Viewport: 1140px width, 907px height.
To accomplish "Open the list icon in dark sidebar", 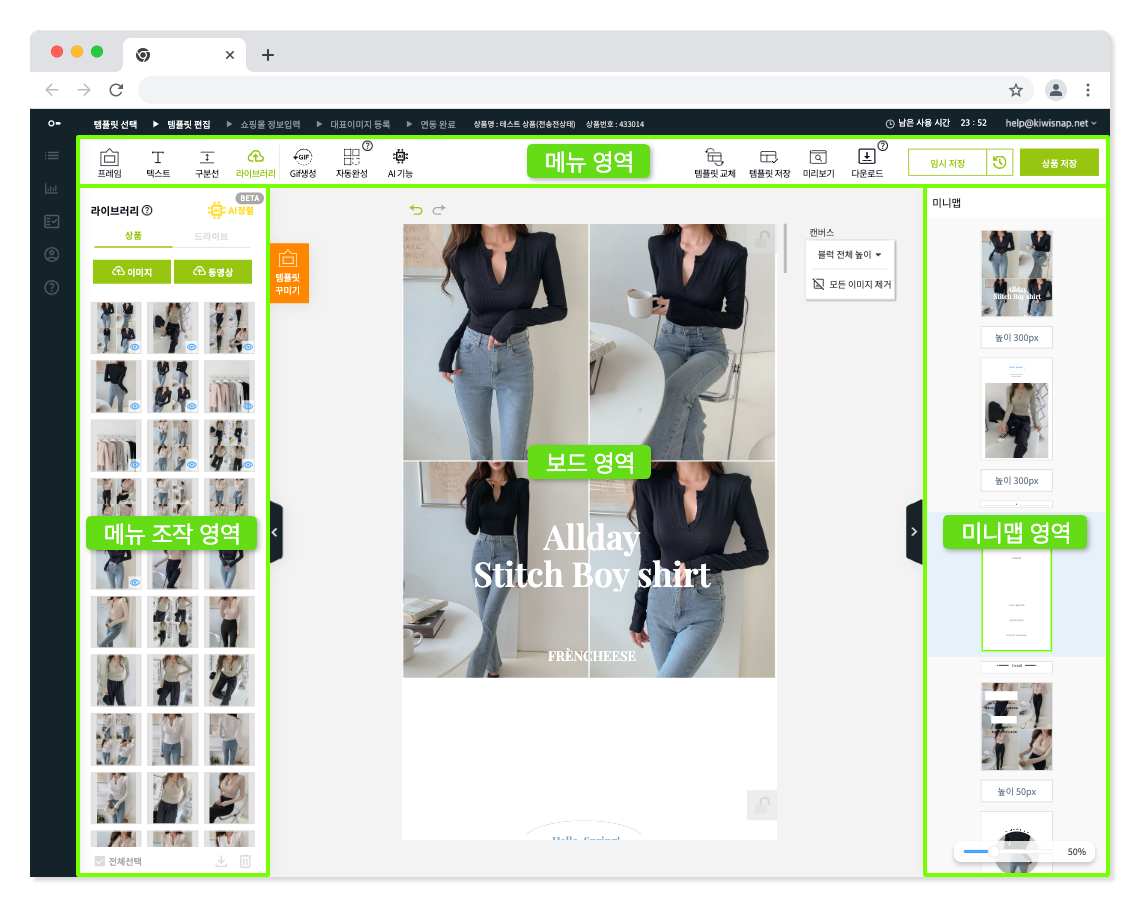I will pos(52,155).
